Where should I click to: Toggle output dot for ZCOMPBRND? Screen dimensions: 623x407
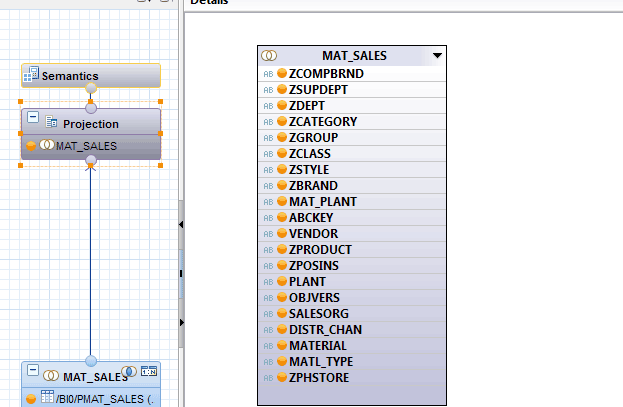click(x=282, y=73)
